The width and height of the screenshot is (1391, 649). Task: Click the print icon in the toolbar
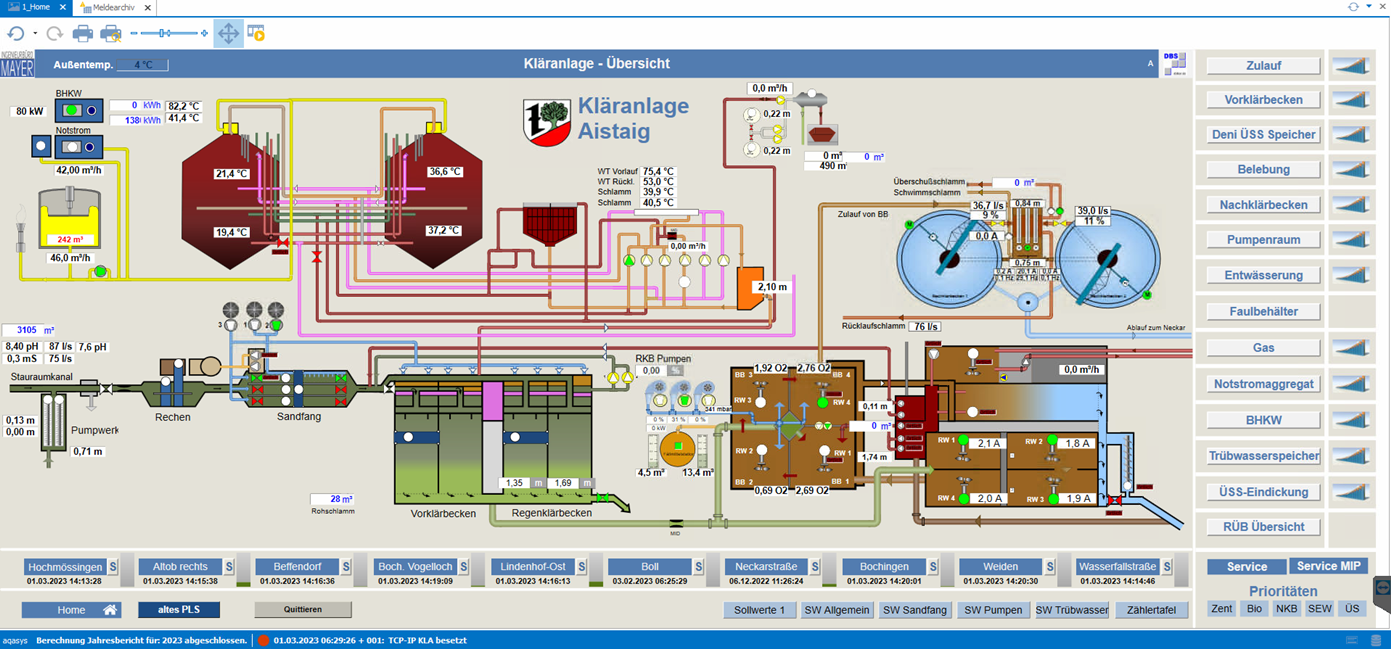click(x=83, y=34)
